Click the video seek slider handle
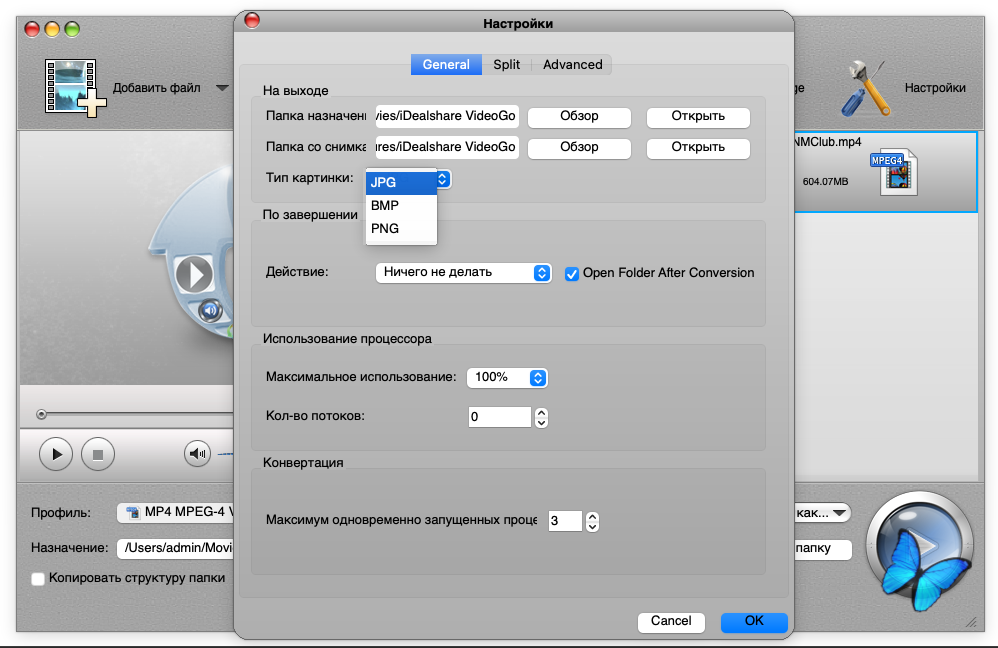 pyautogui.click(x=41, y=414)
